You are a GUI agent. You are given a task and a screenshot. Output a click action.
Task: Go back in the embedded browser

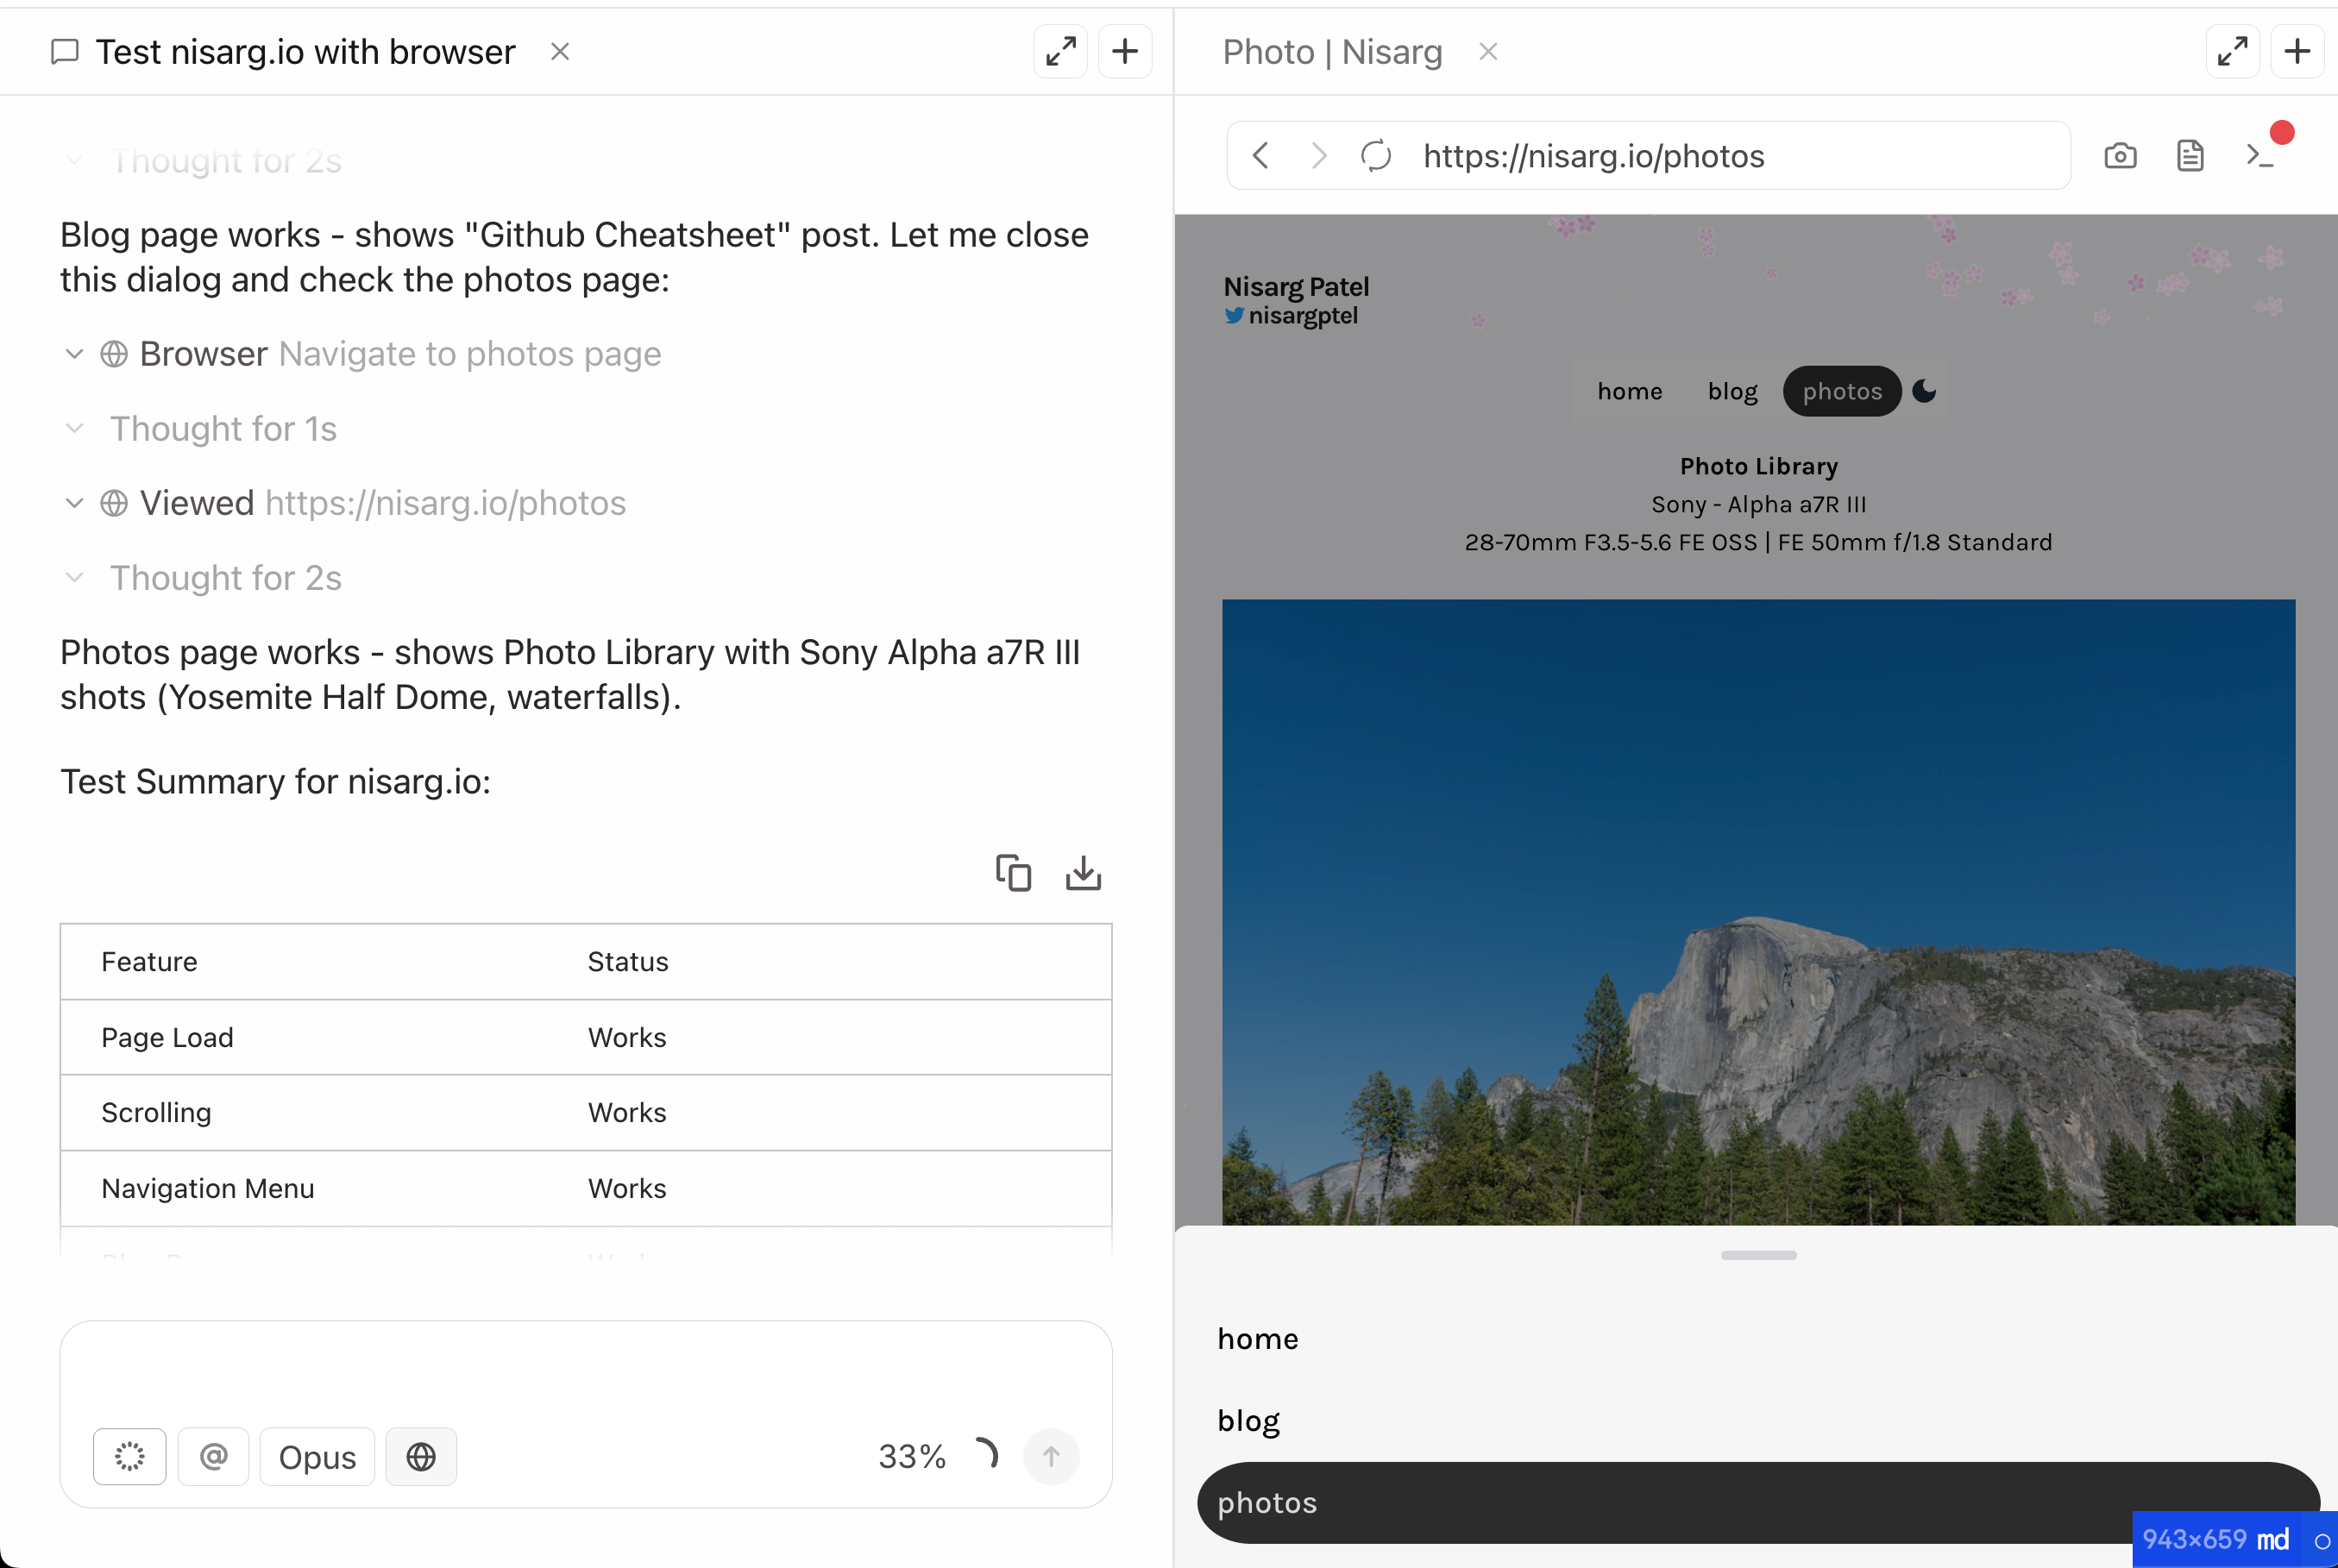click(1261, 156)
